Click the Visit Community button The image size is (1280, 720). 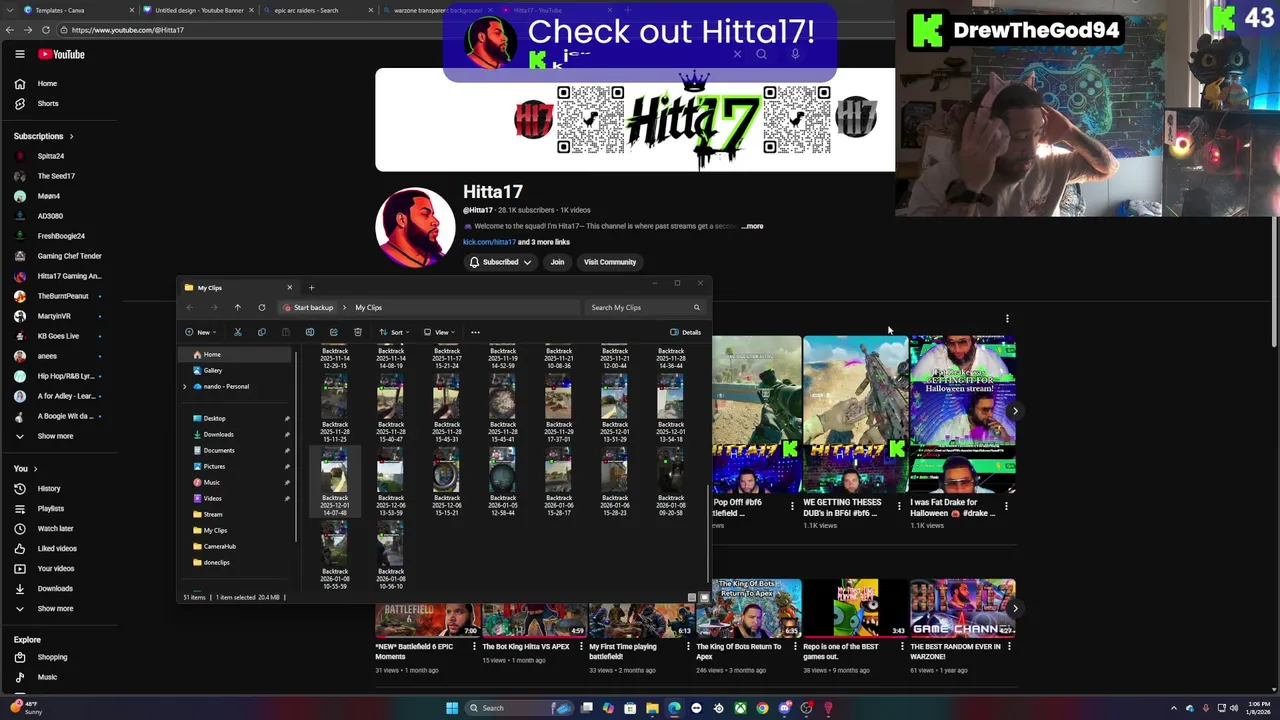pos(610,262)
